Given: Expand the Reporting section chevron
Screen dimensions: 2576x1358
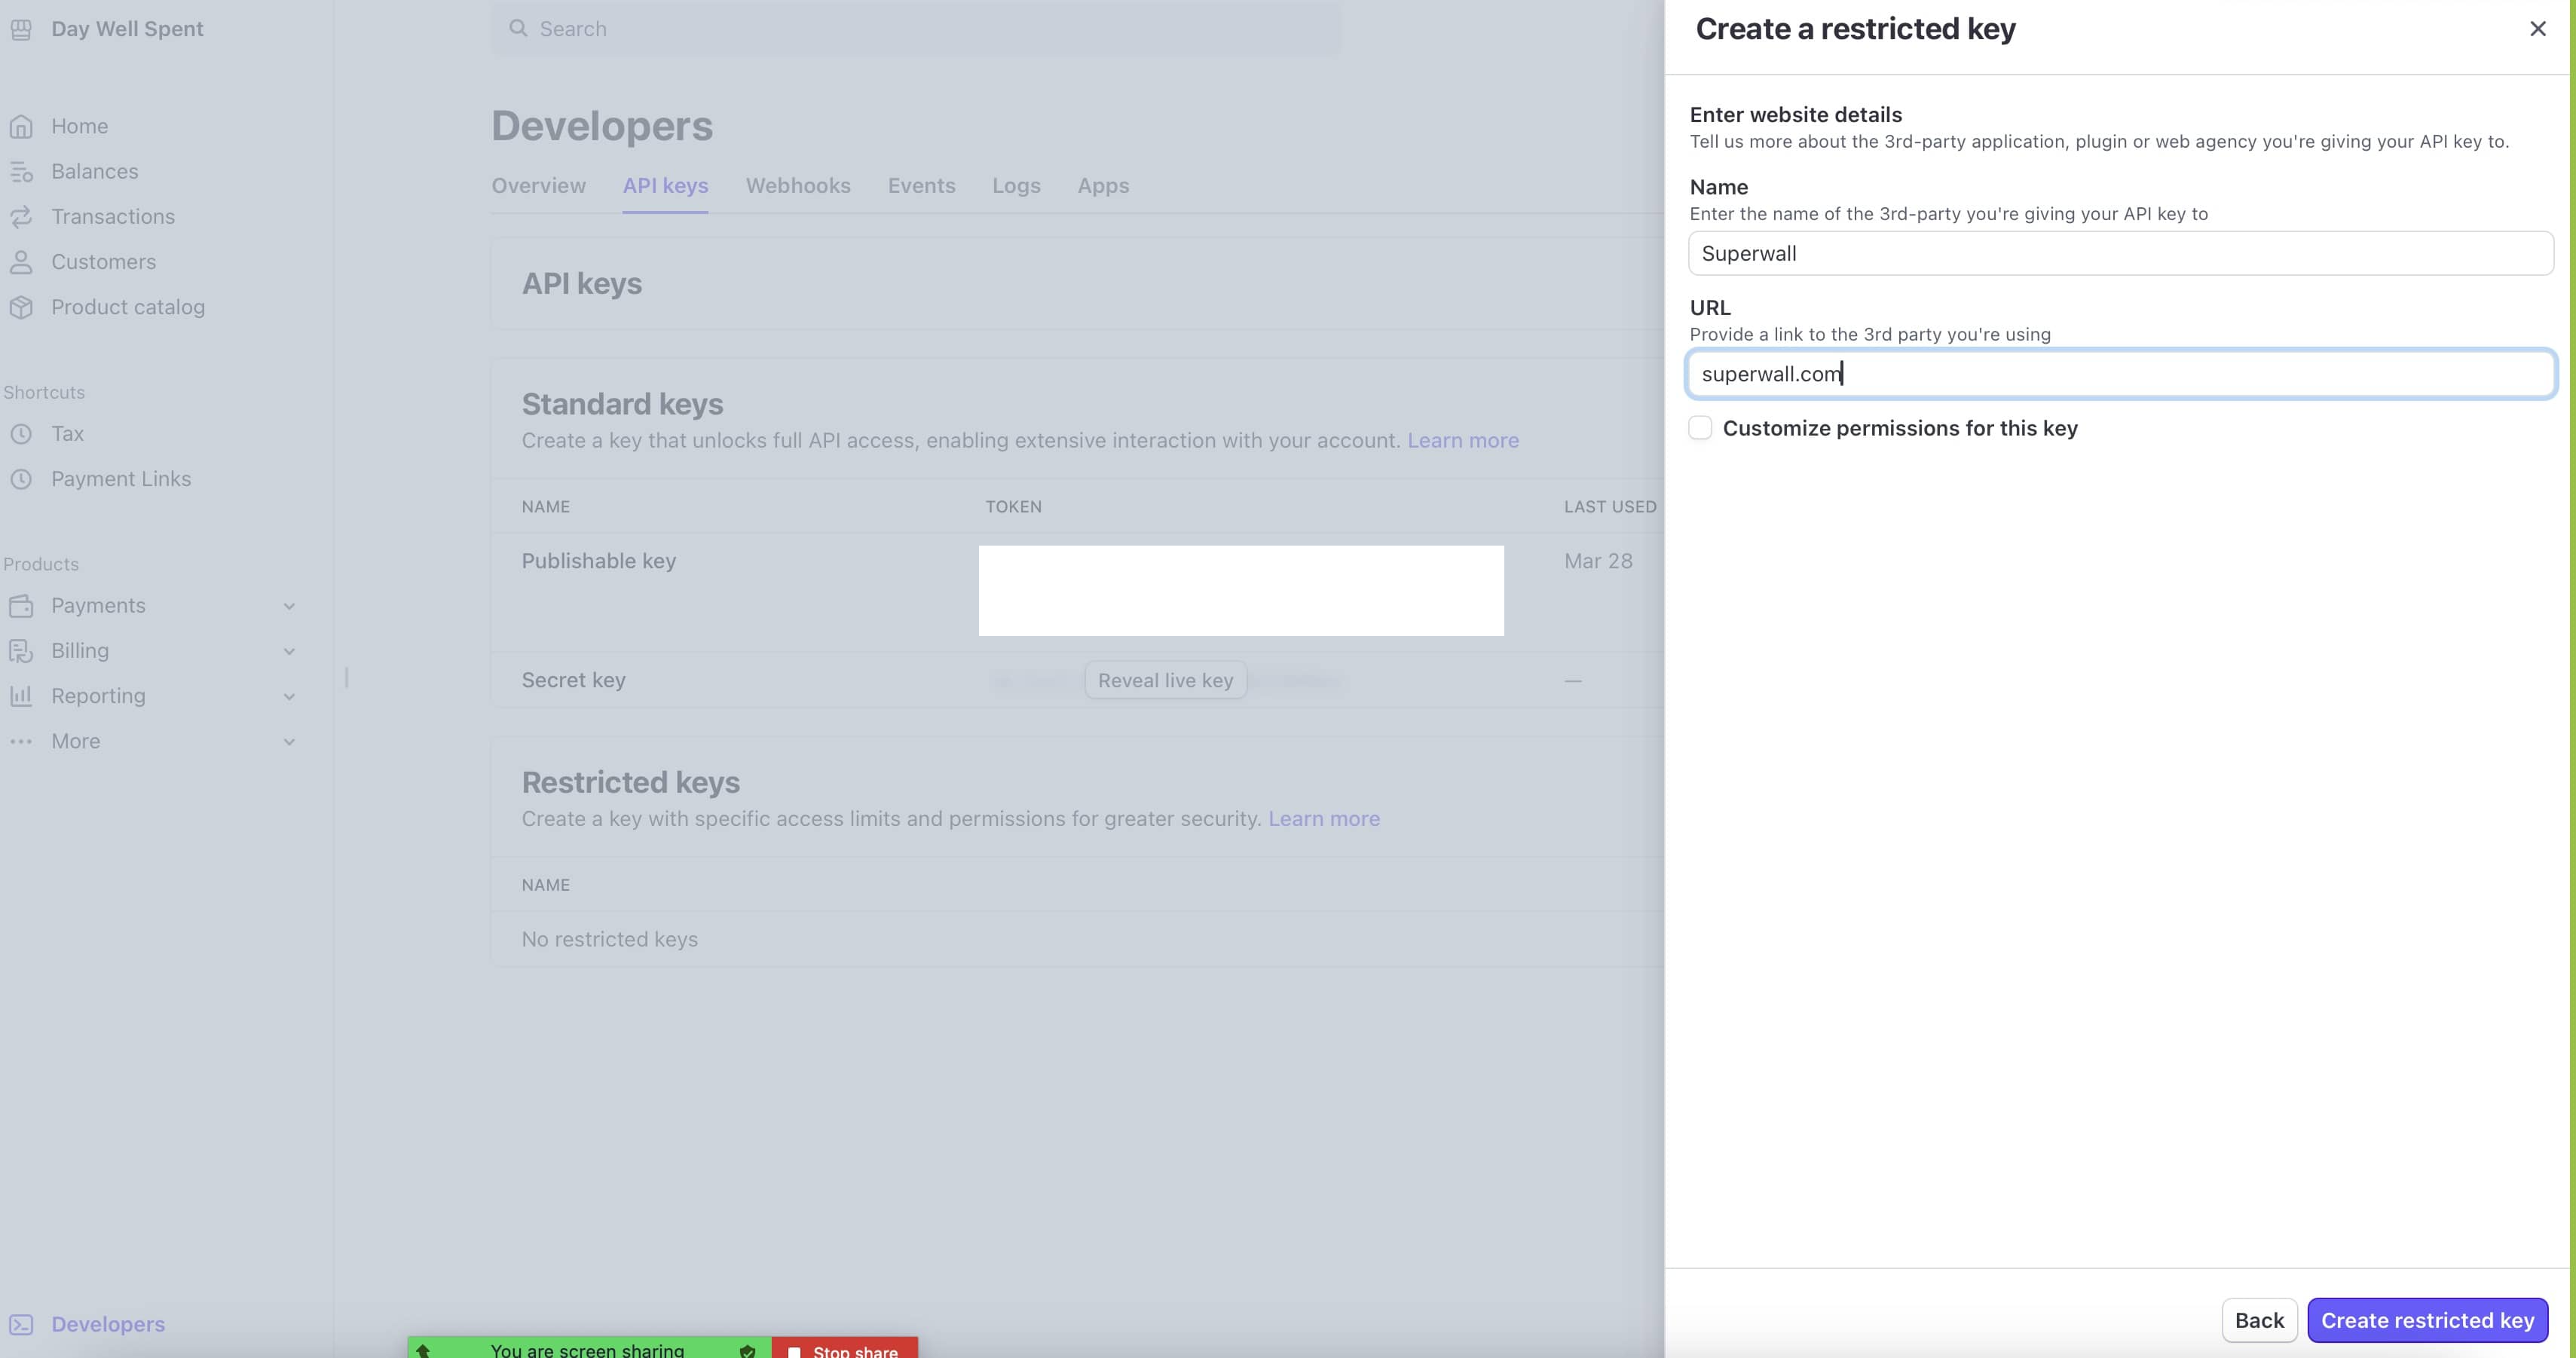Looking at the screenshot, I should pyautogui.click(x=289, y=696).
